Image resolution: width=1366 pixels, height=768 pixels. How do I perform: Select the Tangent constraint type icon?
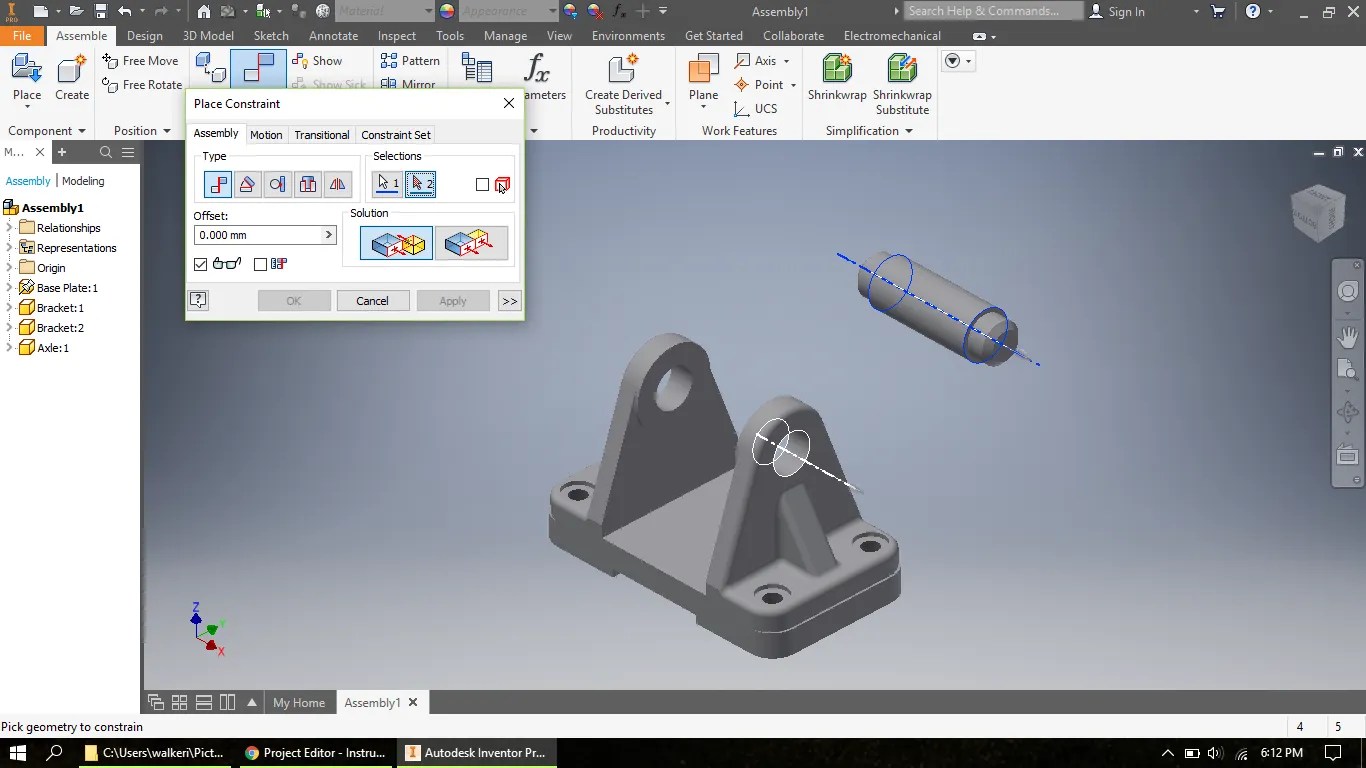(x=278, y=184)
